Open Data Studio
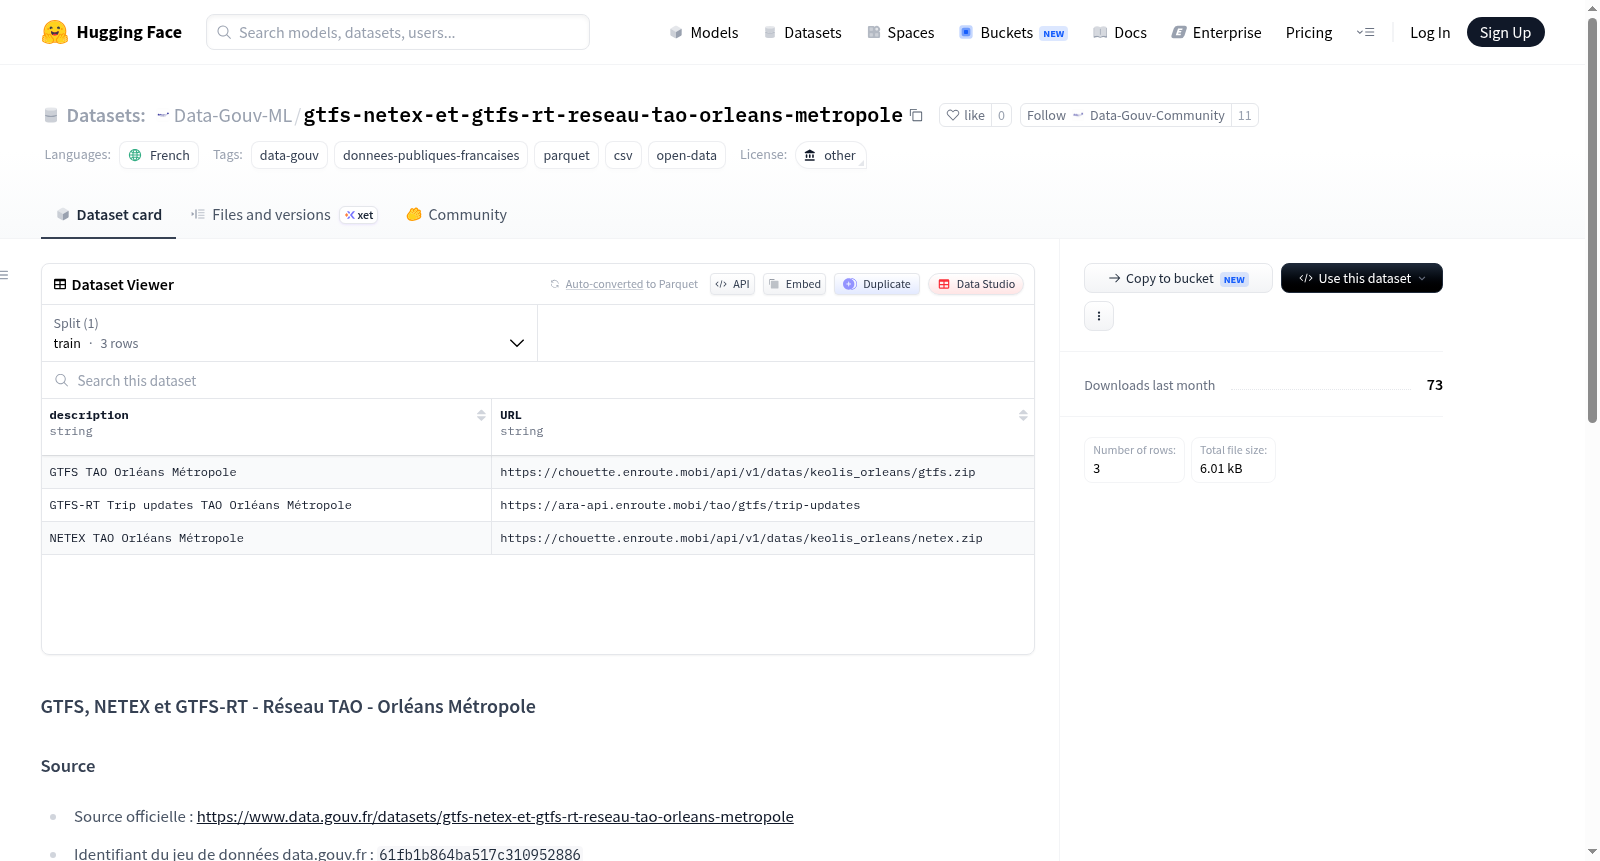 (976, 284)
